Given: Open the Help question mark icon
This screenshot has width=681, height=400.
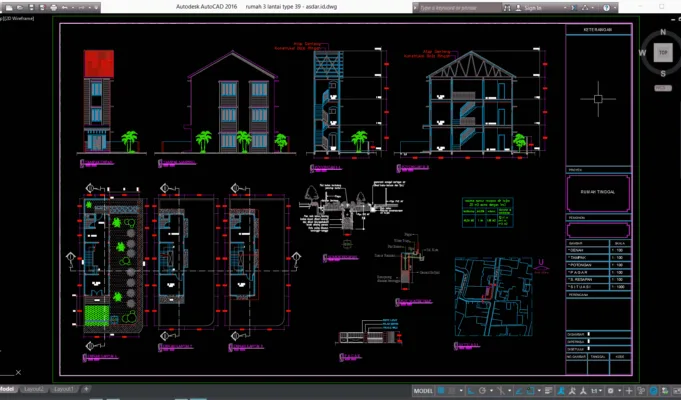Looking at the screenshot, I should 606,8.
